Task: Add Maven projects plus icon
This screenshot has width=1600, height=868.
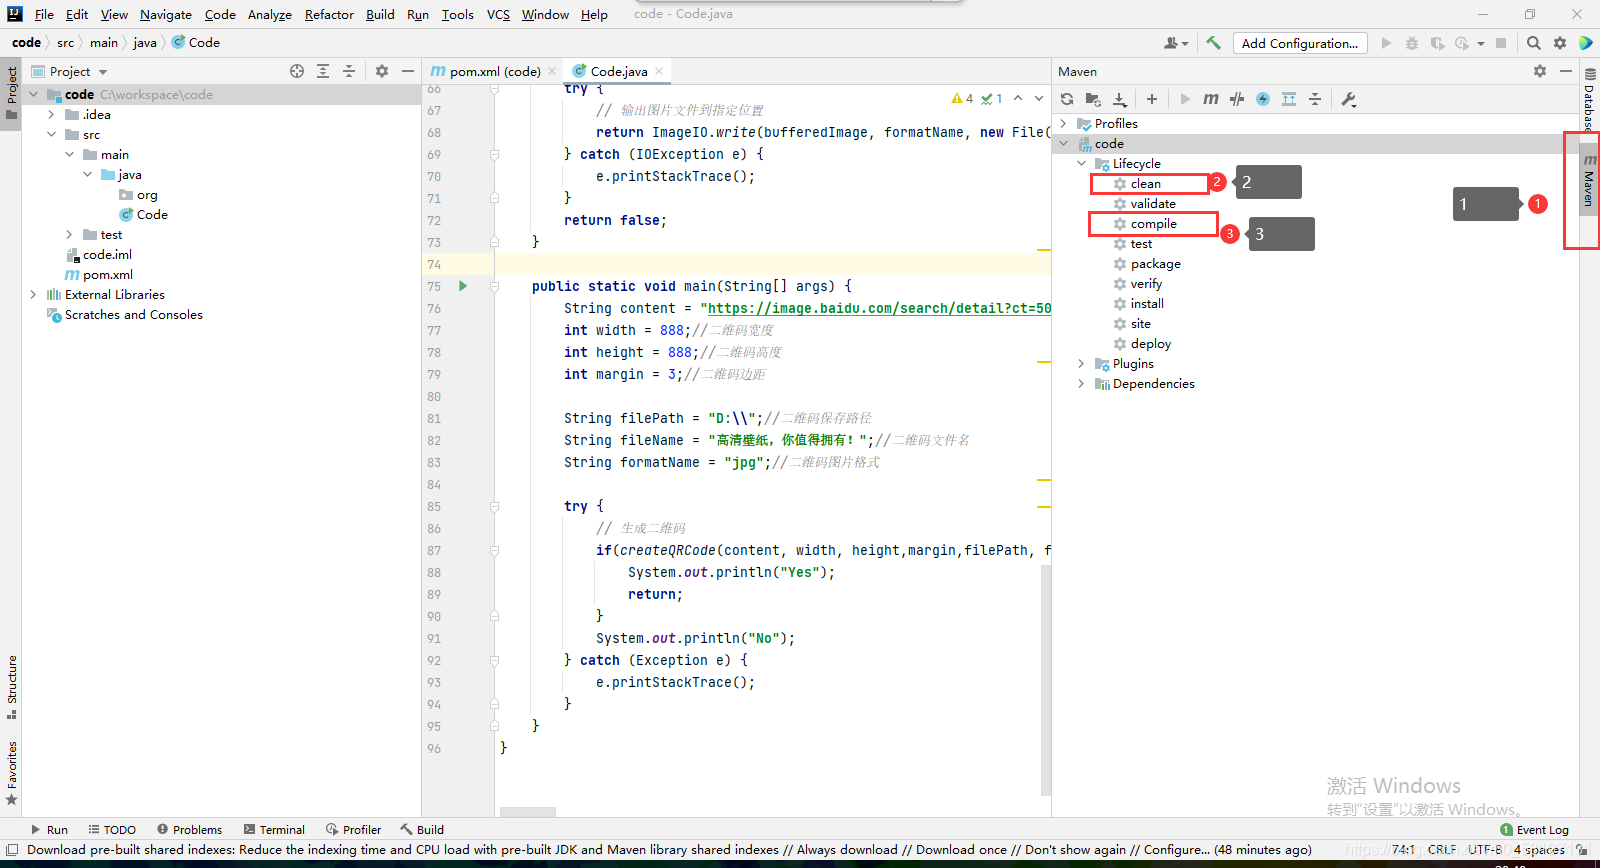Action: tap(1152, 99)
